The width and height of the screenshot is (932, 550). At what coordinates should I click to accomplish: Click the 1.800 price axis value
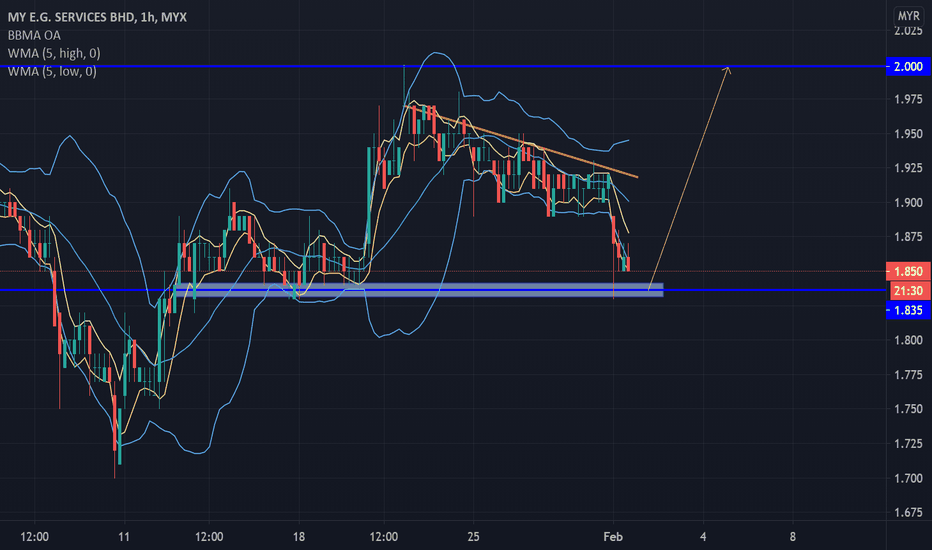pos(908,340)
